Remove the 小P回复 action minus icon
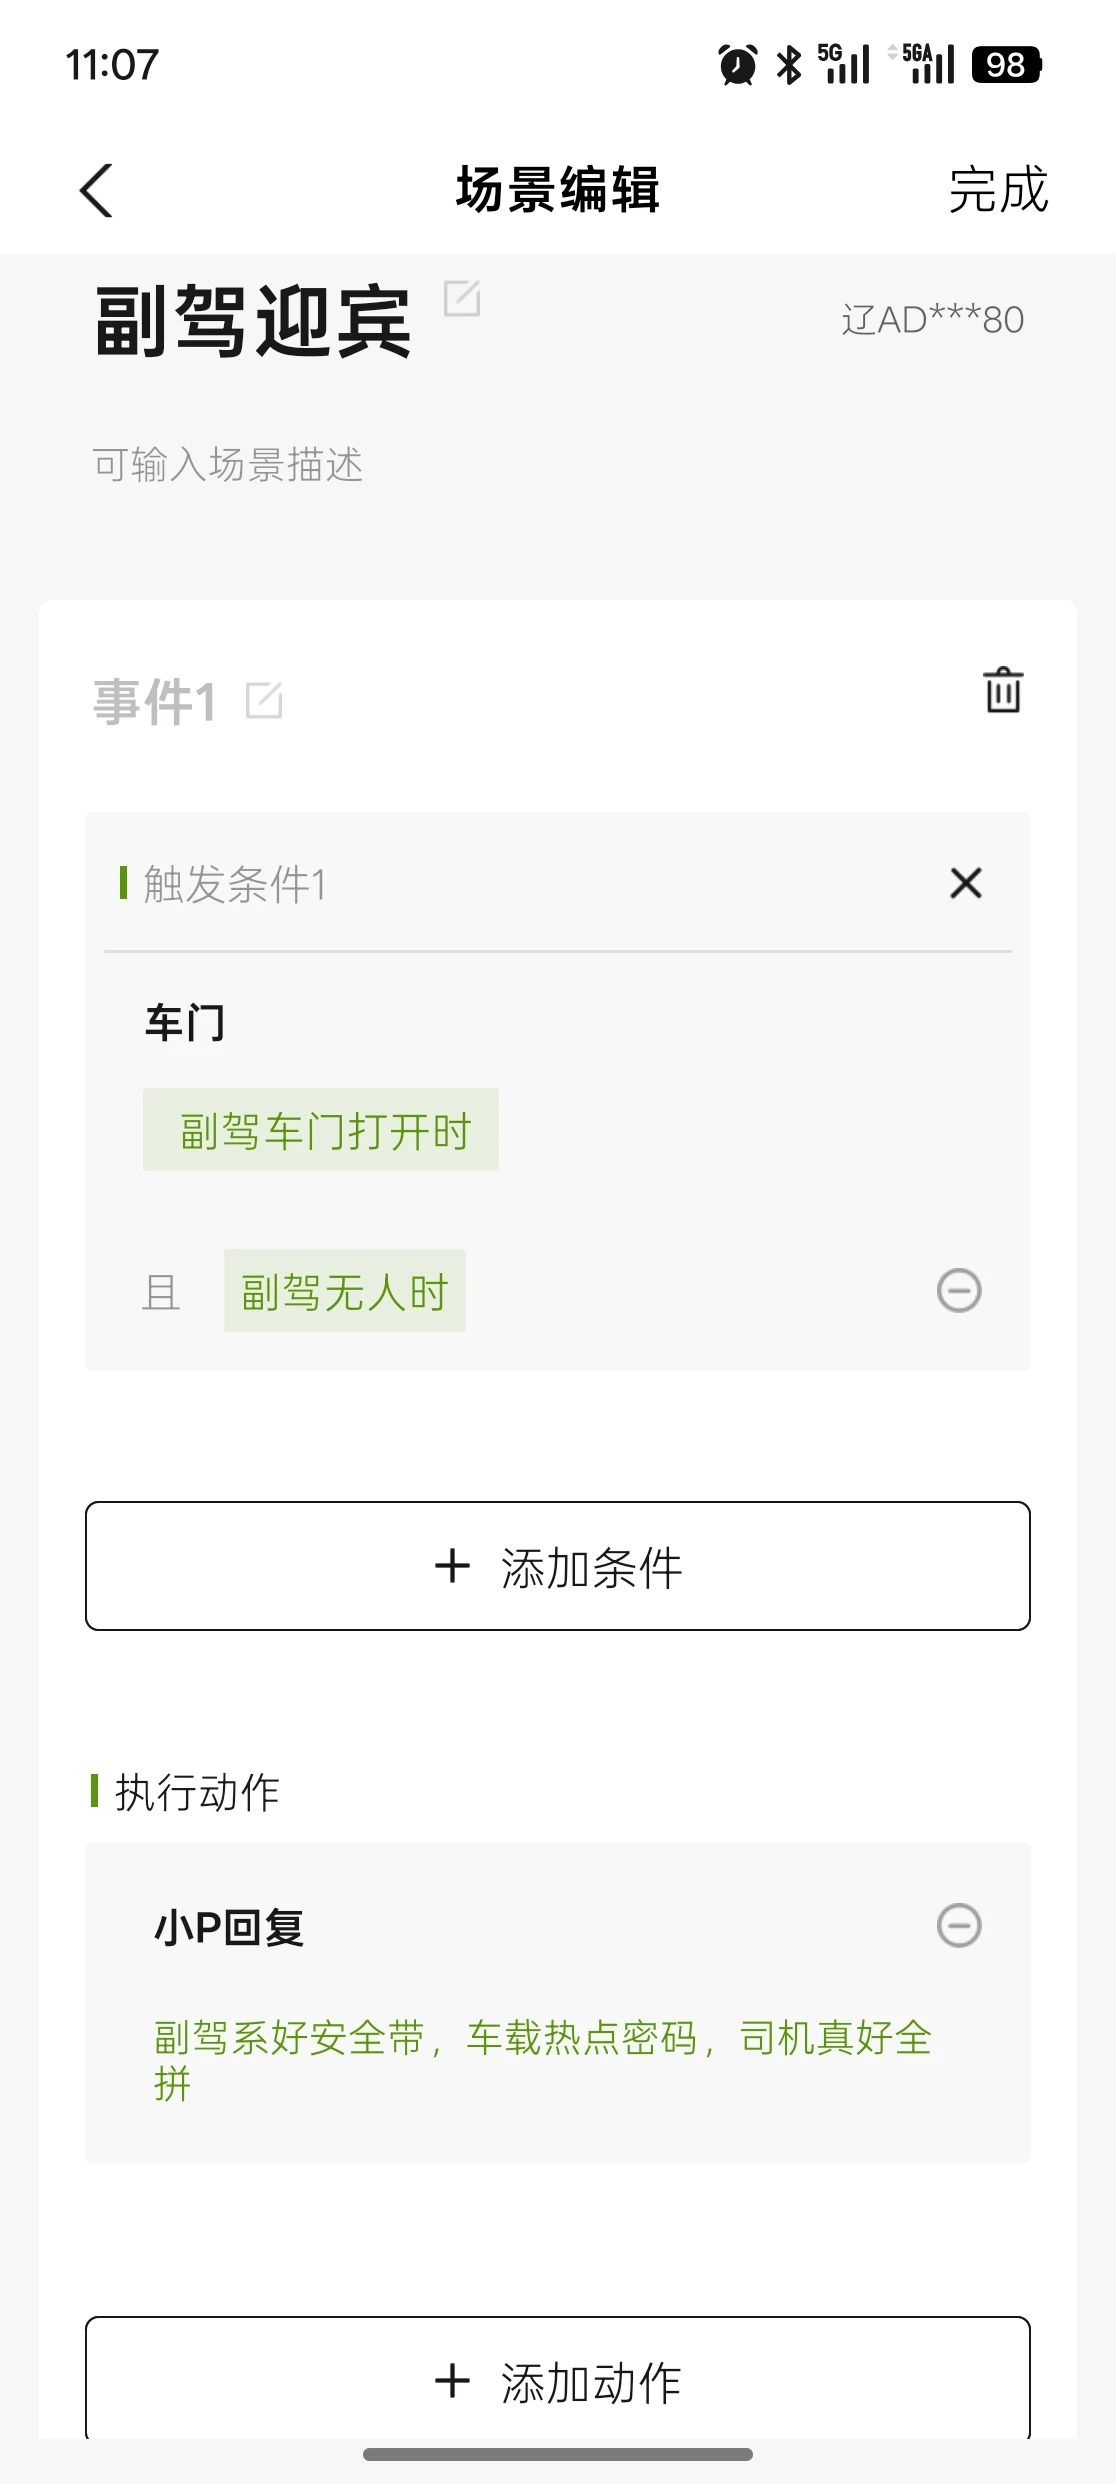This screenshot has width=1116, height=2484. [959, 1925]
